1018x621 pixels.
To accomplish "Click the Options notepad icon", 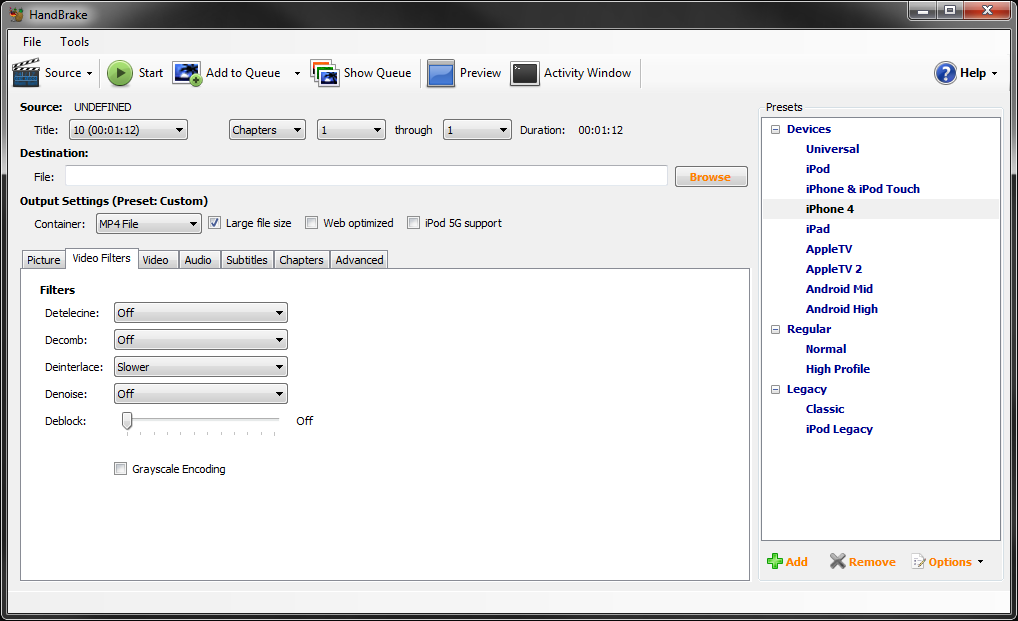I will 918,562.
